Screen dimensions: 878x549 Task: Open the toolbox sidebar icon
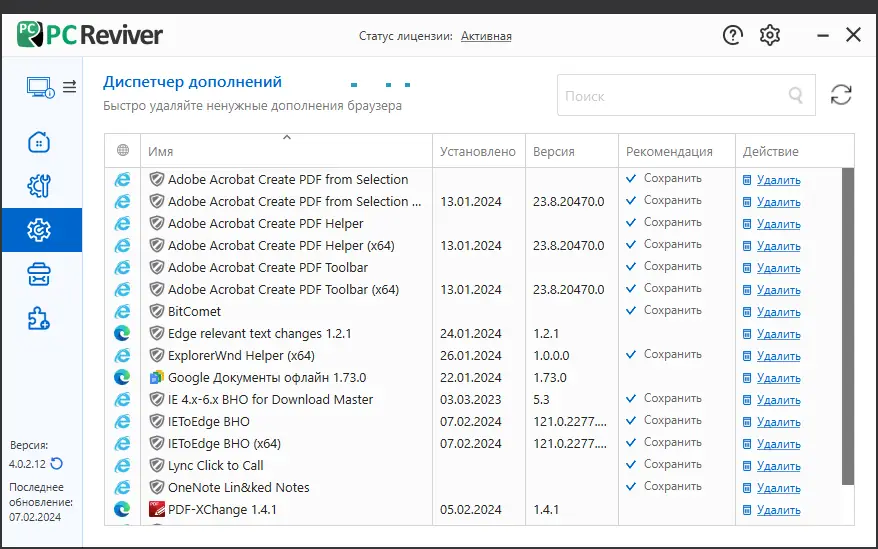pos(40,275)
